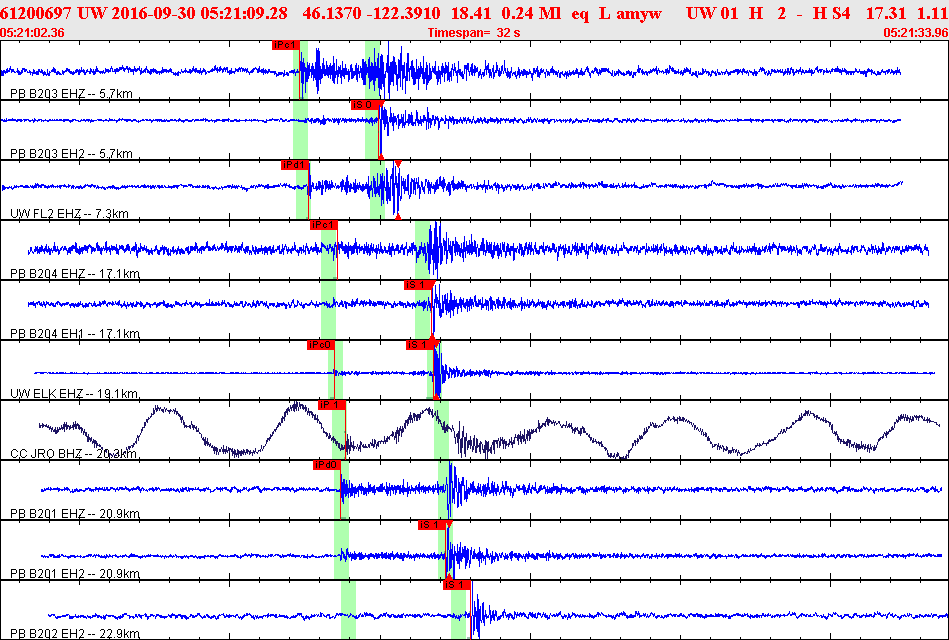Select the iS 1 pick on PB B202 EH2

tap(456, 585)
